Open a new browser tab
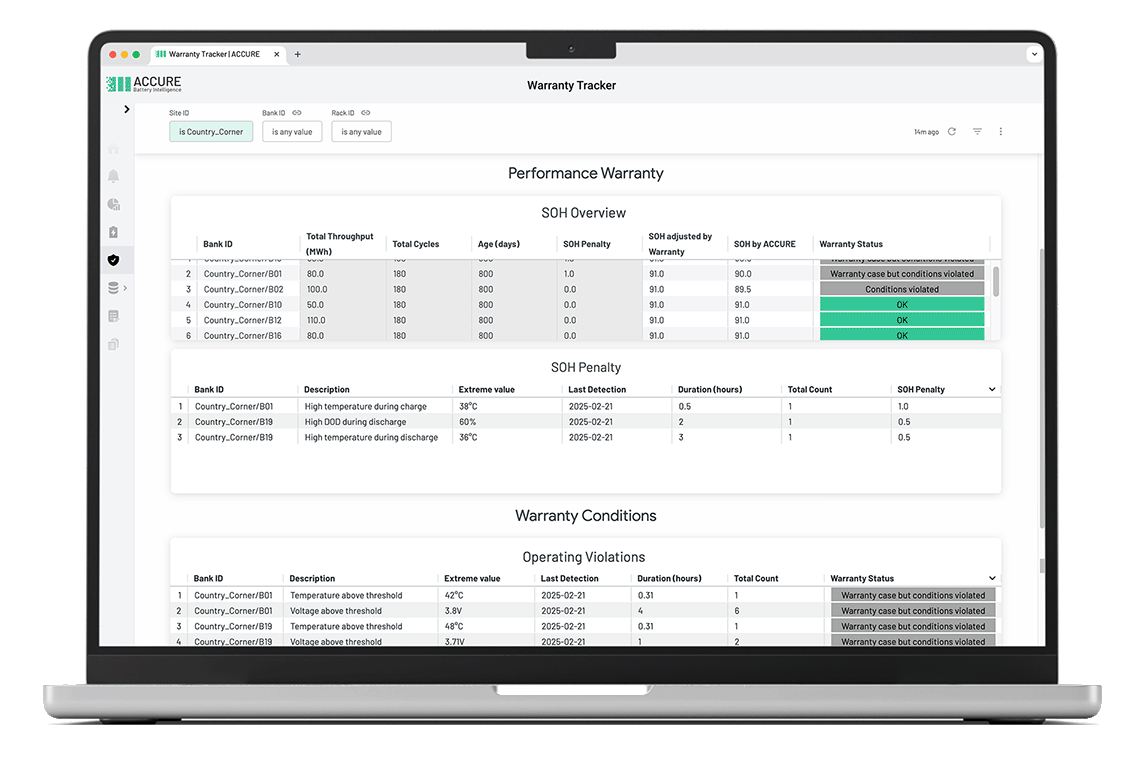Image resolution: width=1138 pixels, height=760 pixels. pos(297,54)
